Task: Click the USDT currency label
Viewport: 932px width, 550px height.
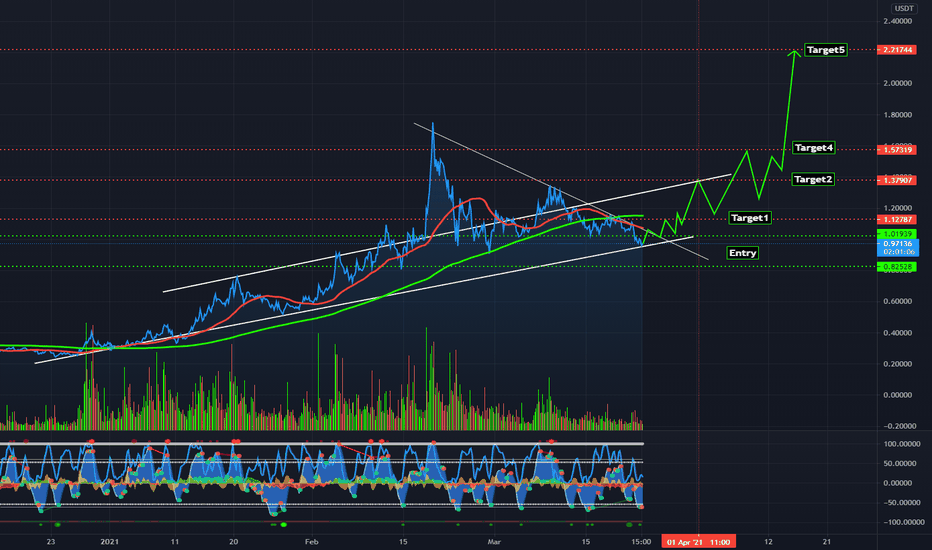Action: point(904,8)
